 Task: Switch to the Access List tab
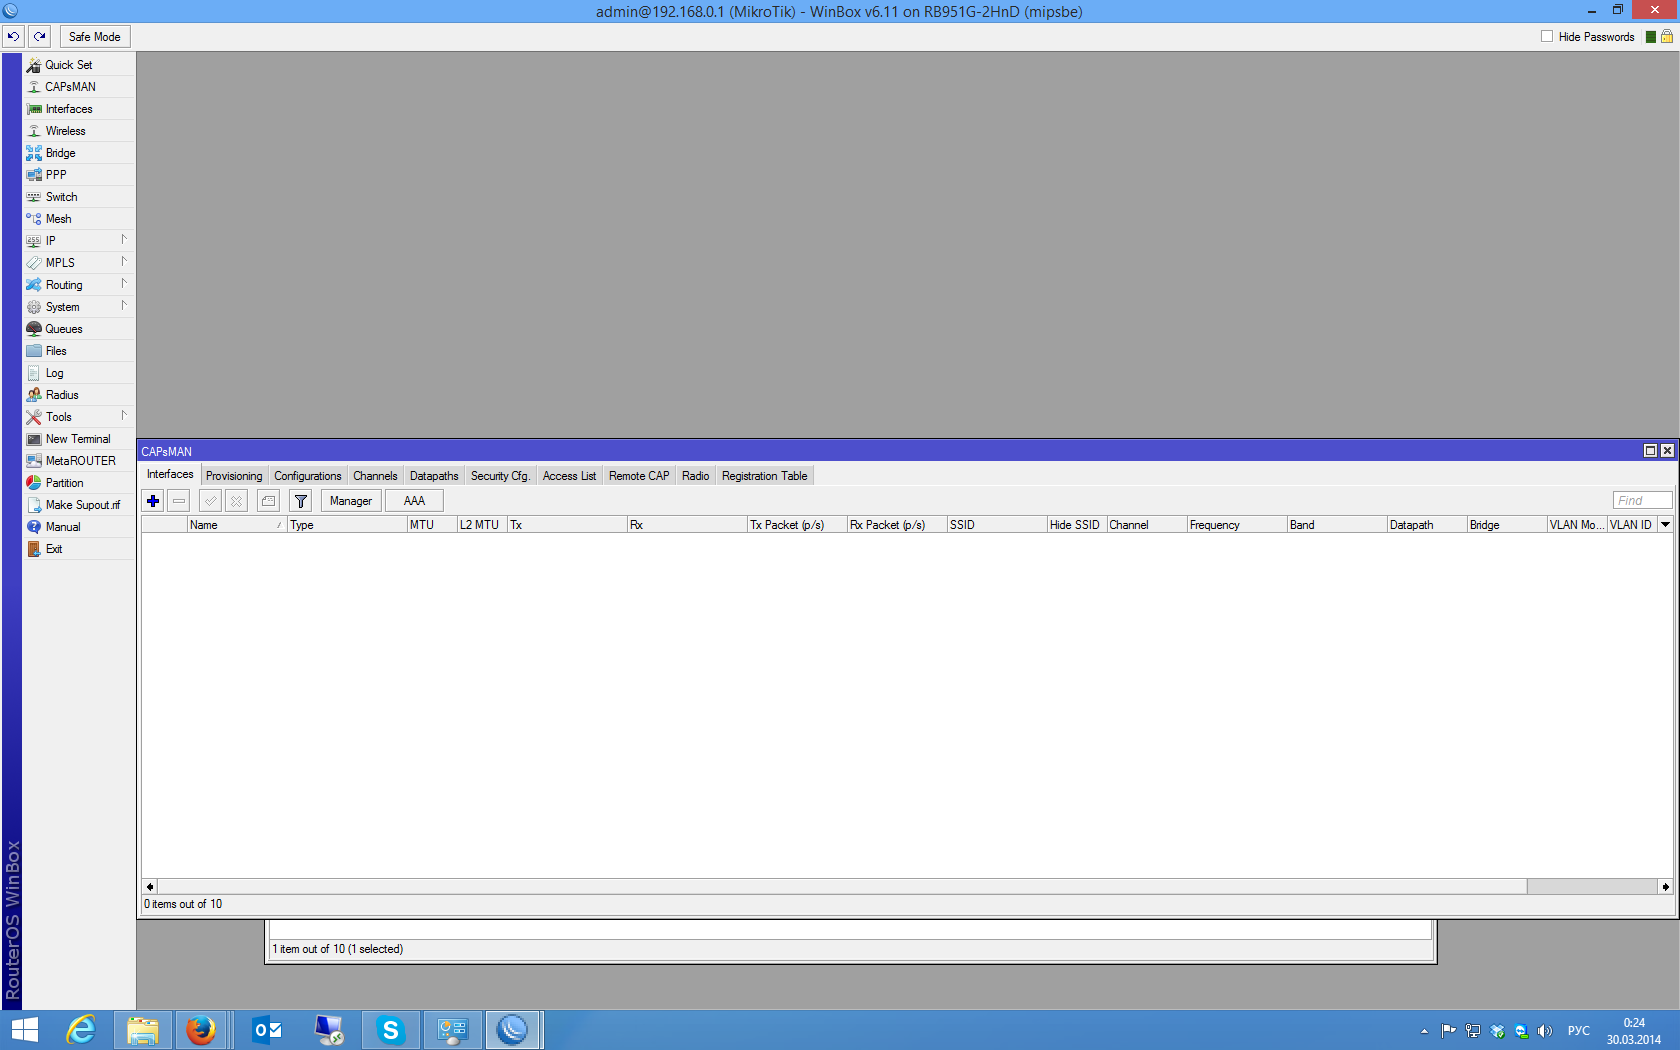pyautogui.click(x=569, y=476)
